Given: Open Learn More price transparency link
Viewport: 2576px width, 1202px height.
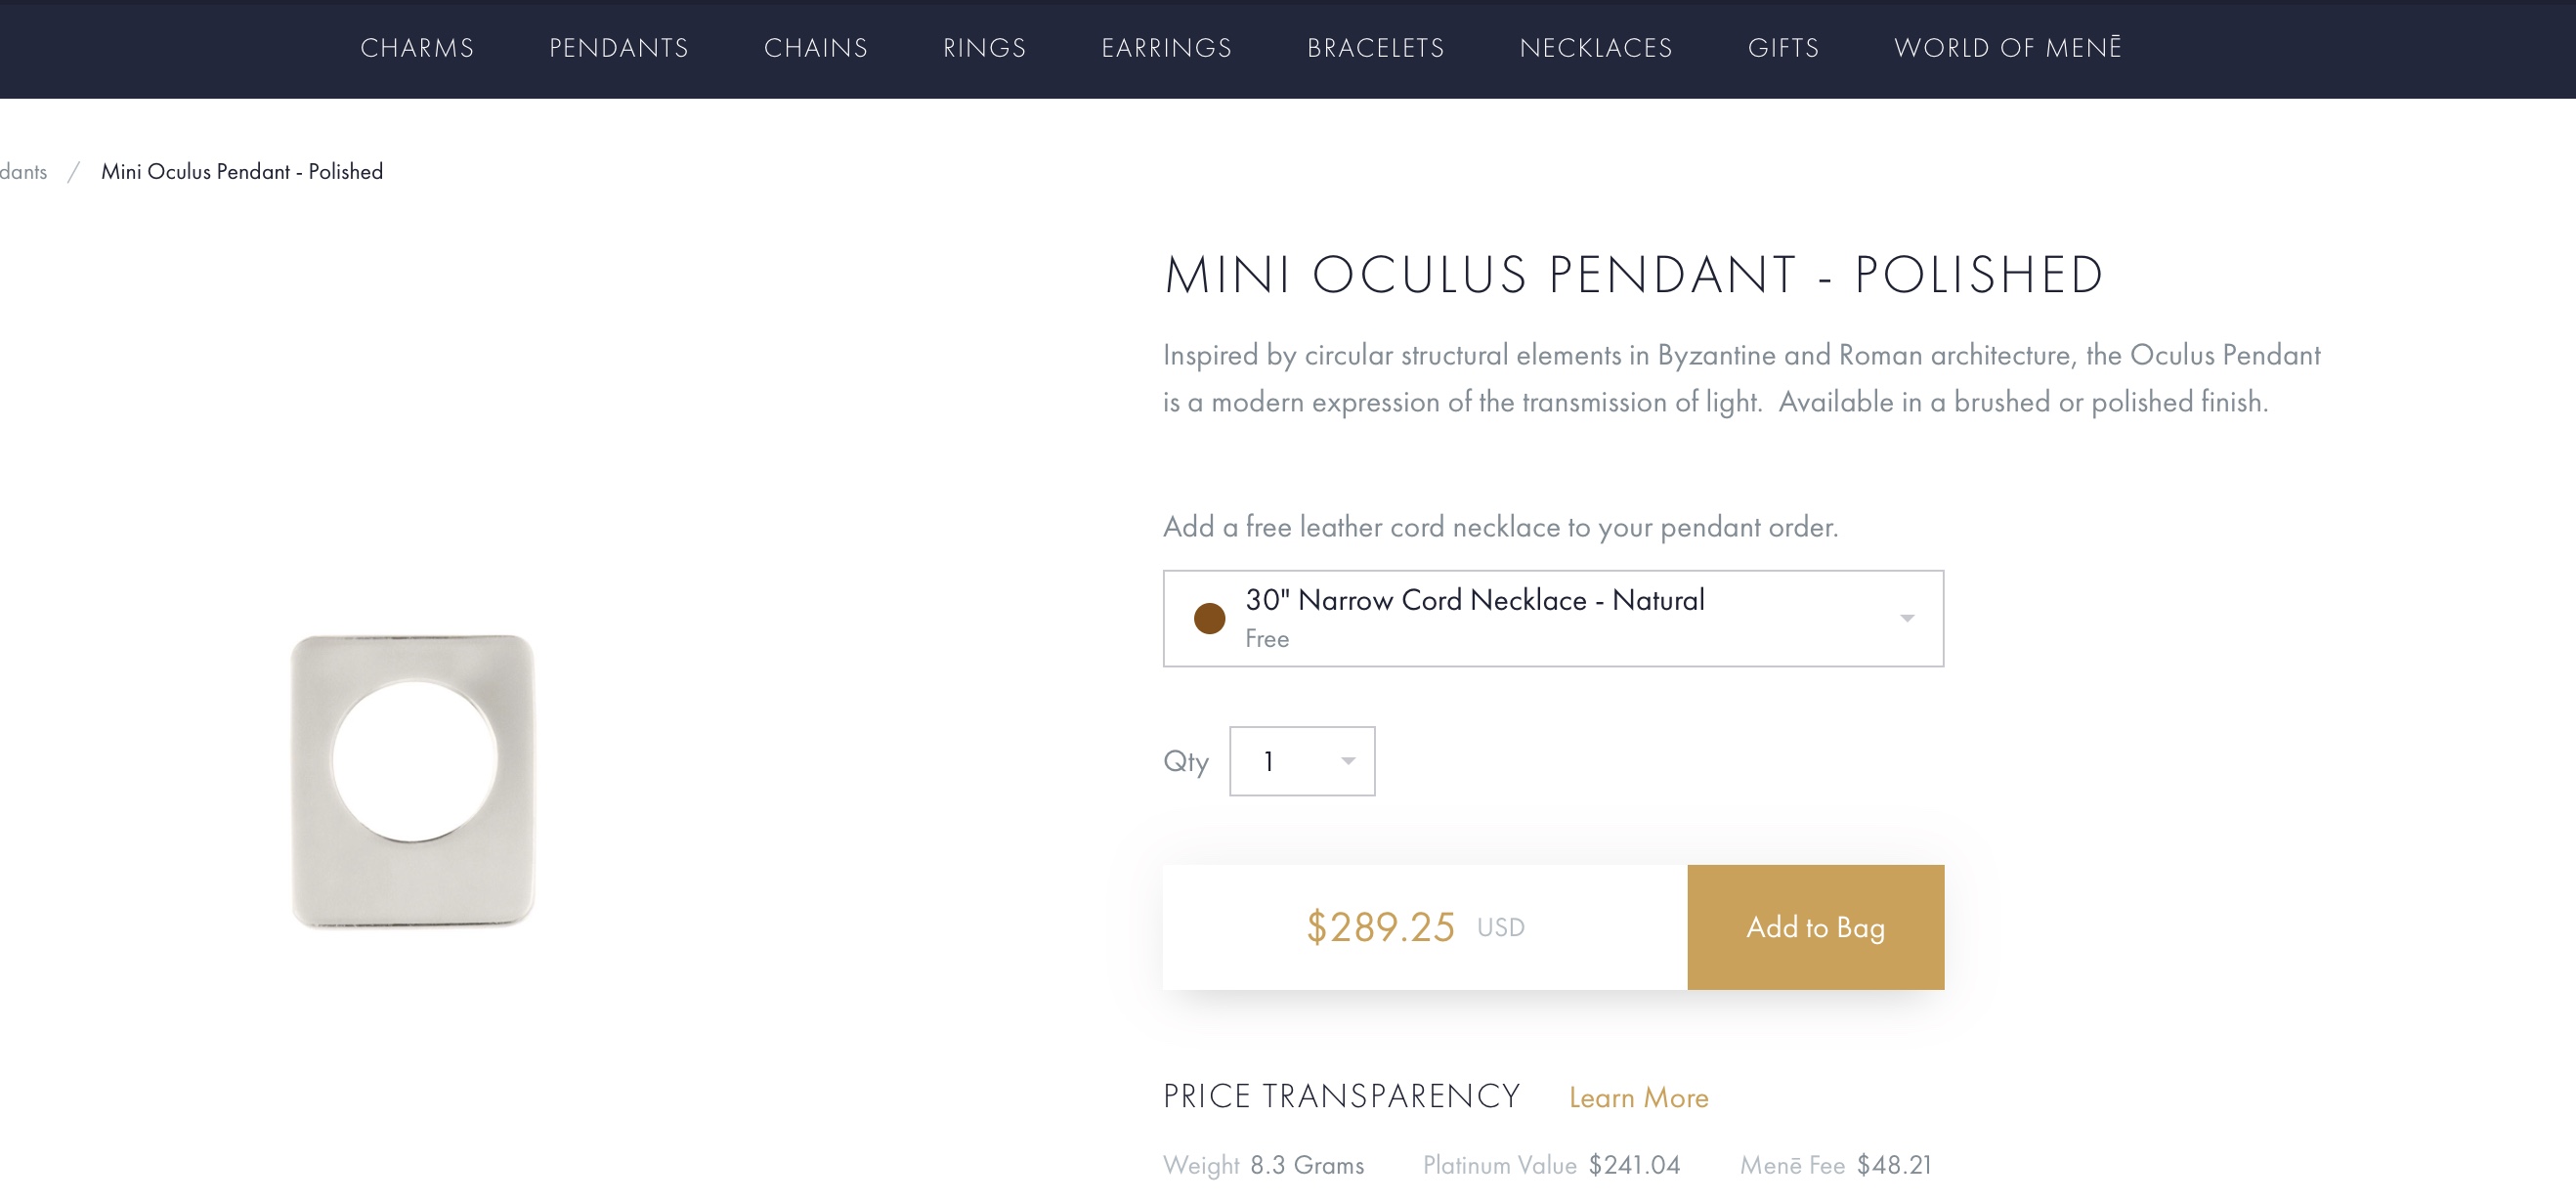Looking at the screenshot, I should pos(1638,1097).
